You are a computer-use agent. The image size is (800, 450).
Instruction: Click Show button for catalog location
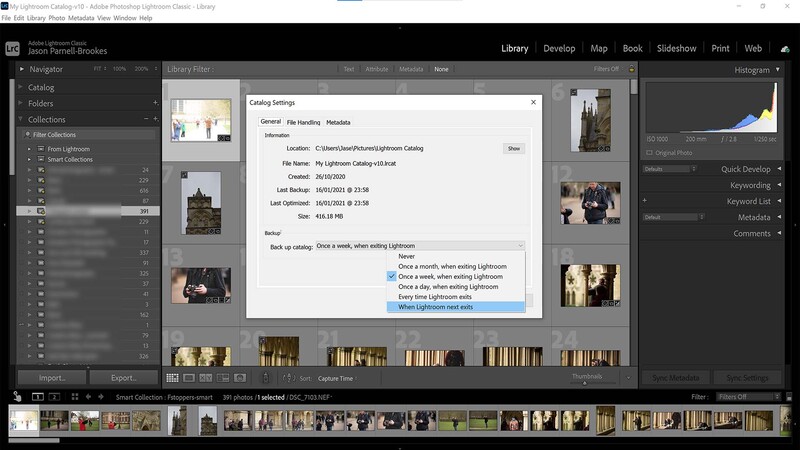click(514, 148)
